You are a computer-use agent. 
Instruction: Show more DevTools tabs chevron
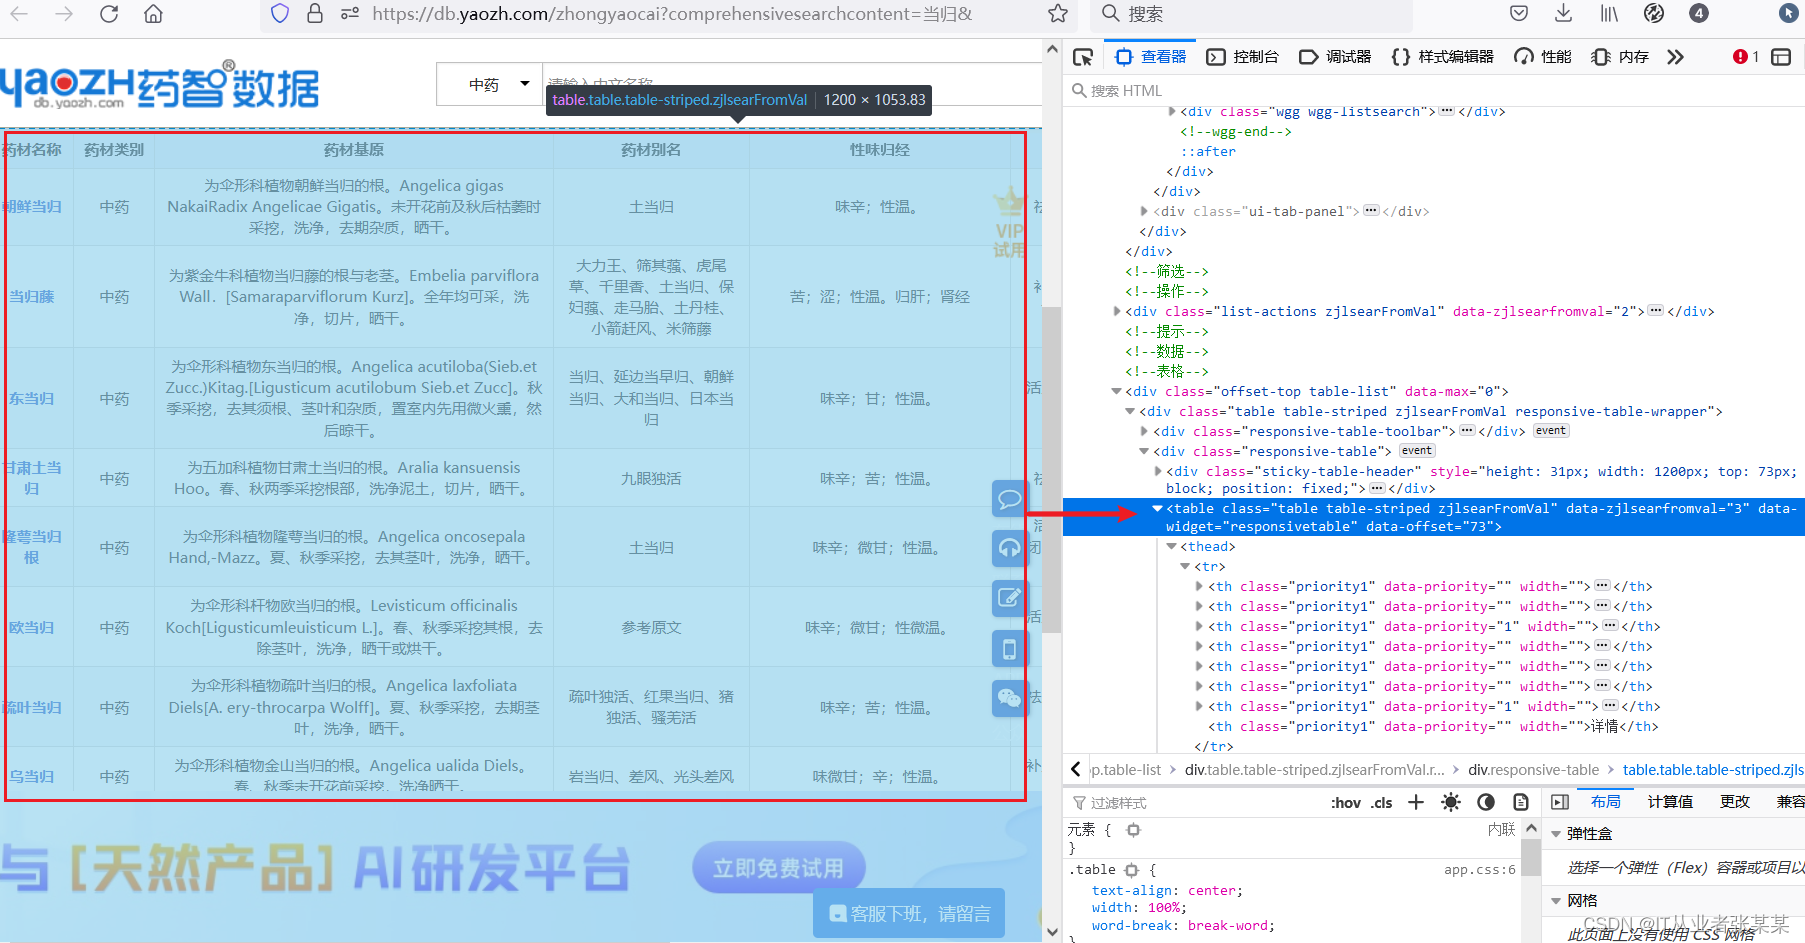[1676, 57]
